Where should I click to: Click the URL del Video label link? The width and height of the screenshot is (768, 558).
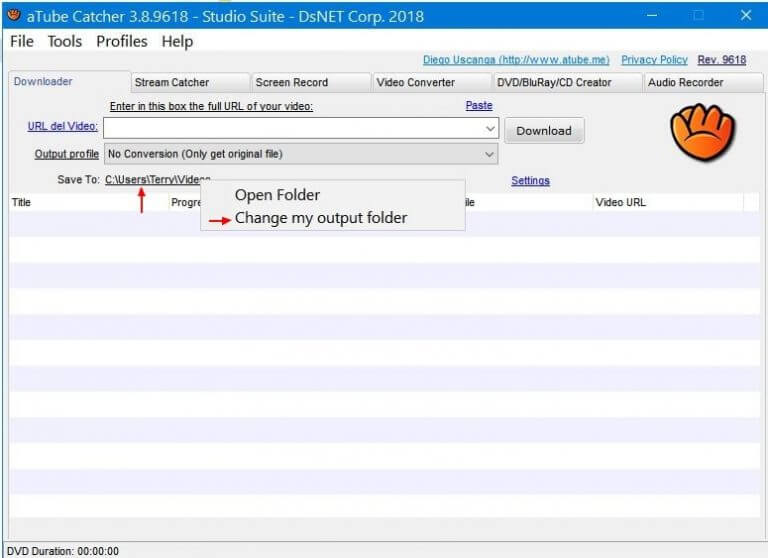(63, 126)
